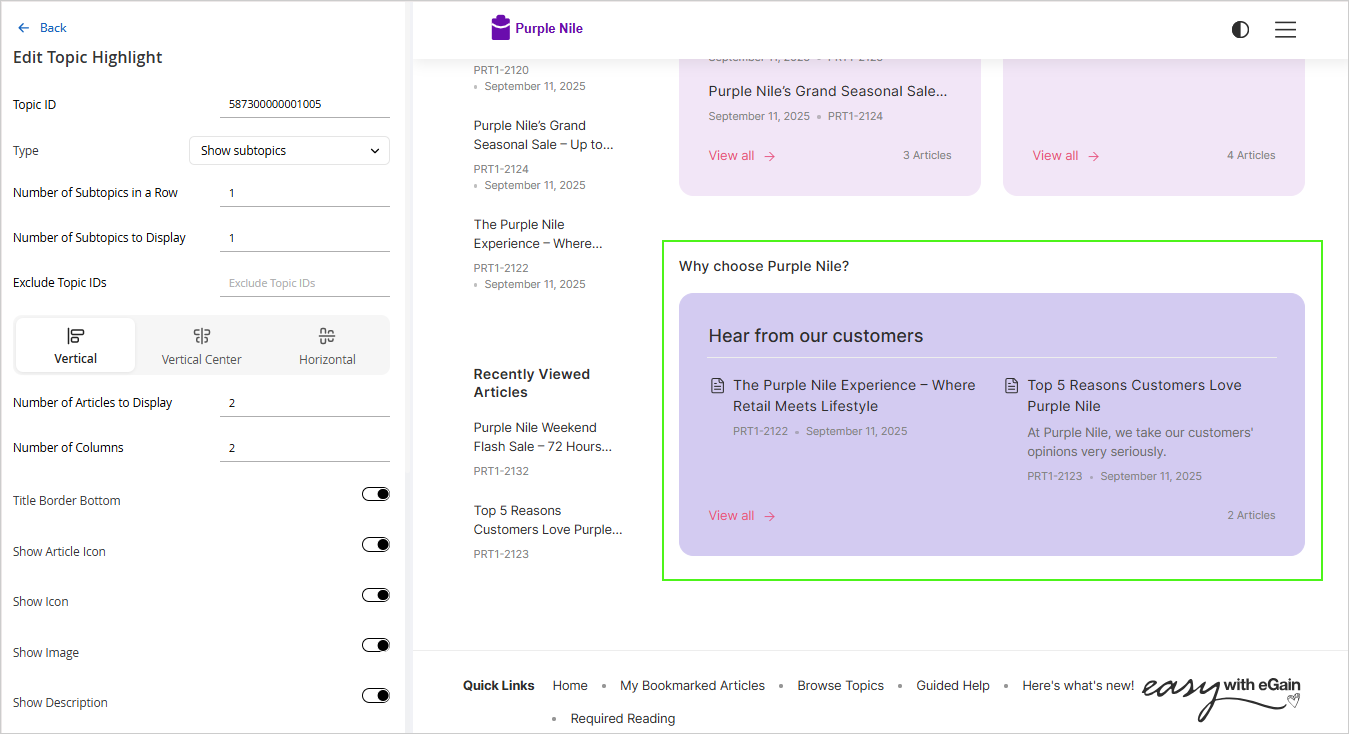Open Purple Nile Weekend Flash Sale recent article

[541, 437]
